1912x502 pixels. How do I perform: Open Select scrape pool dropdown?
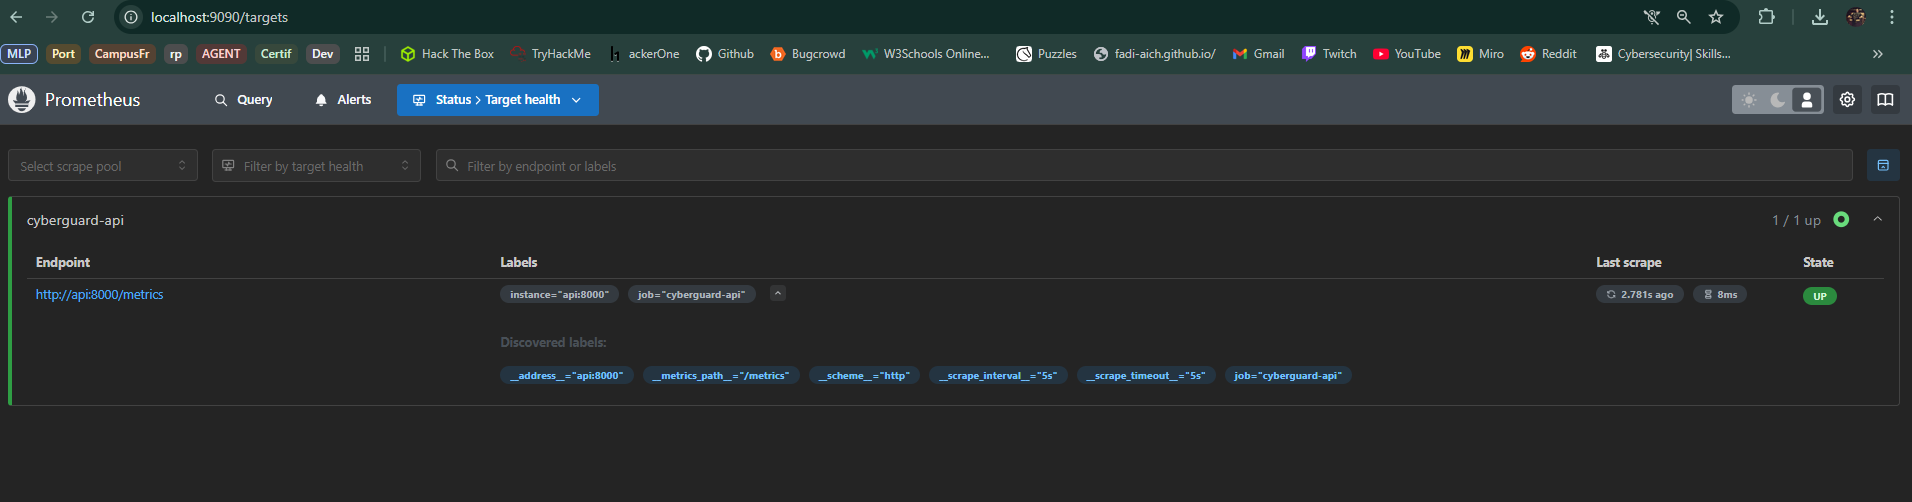[103, 166]
